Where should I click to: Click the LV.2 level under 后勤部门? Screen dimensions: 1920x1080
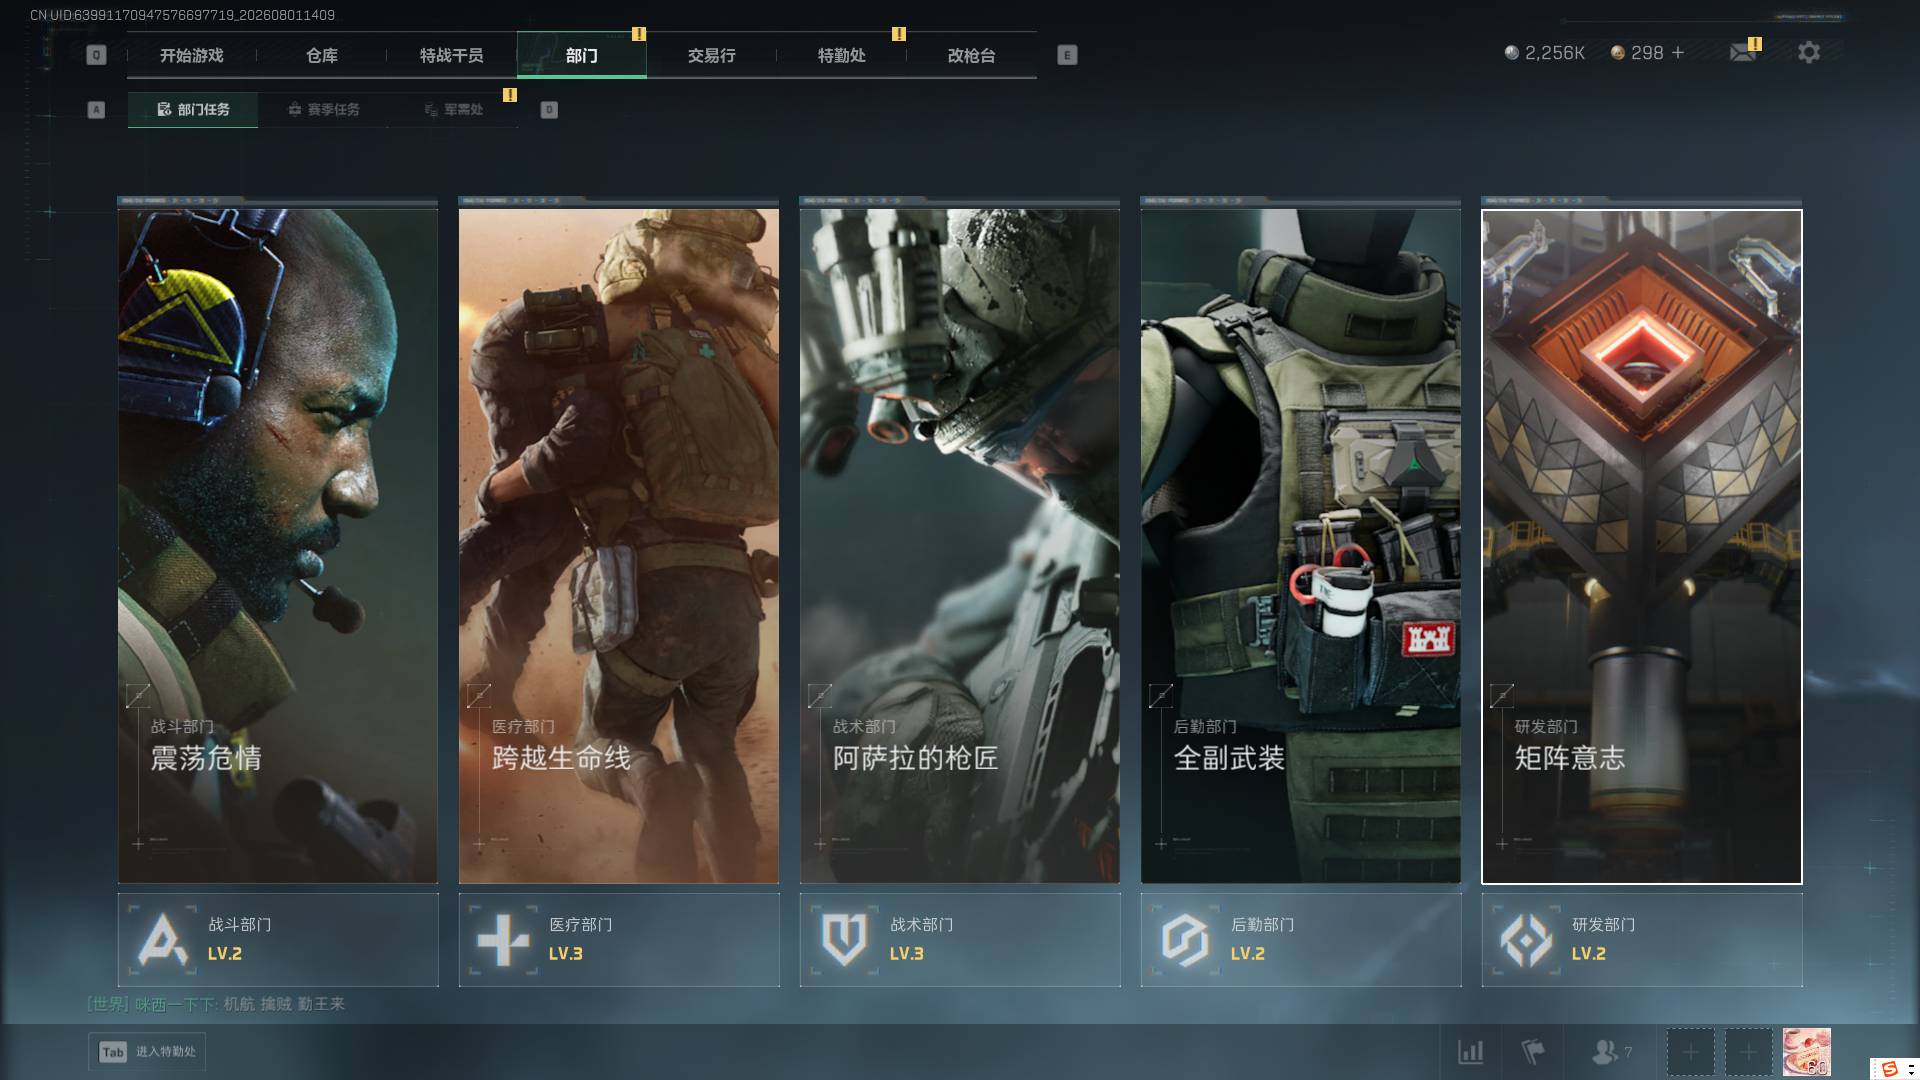pos(1248,954)
